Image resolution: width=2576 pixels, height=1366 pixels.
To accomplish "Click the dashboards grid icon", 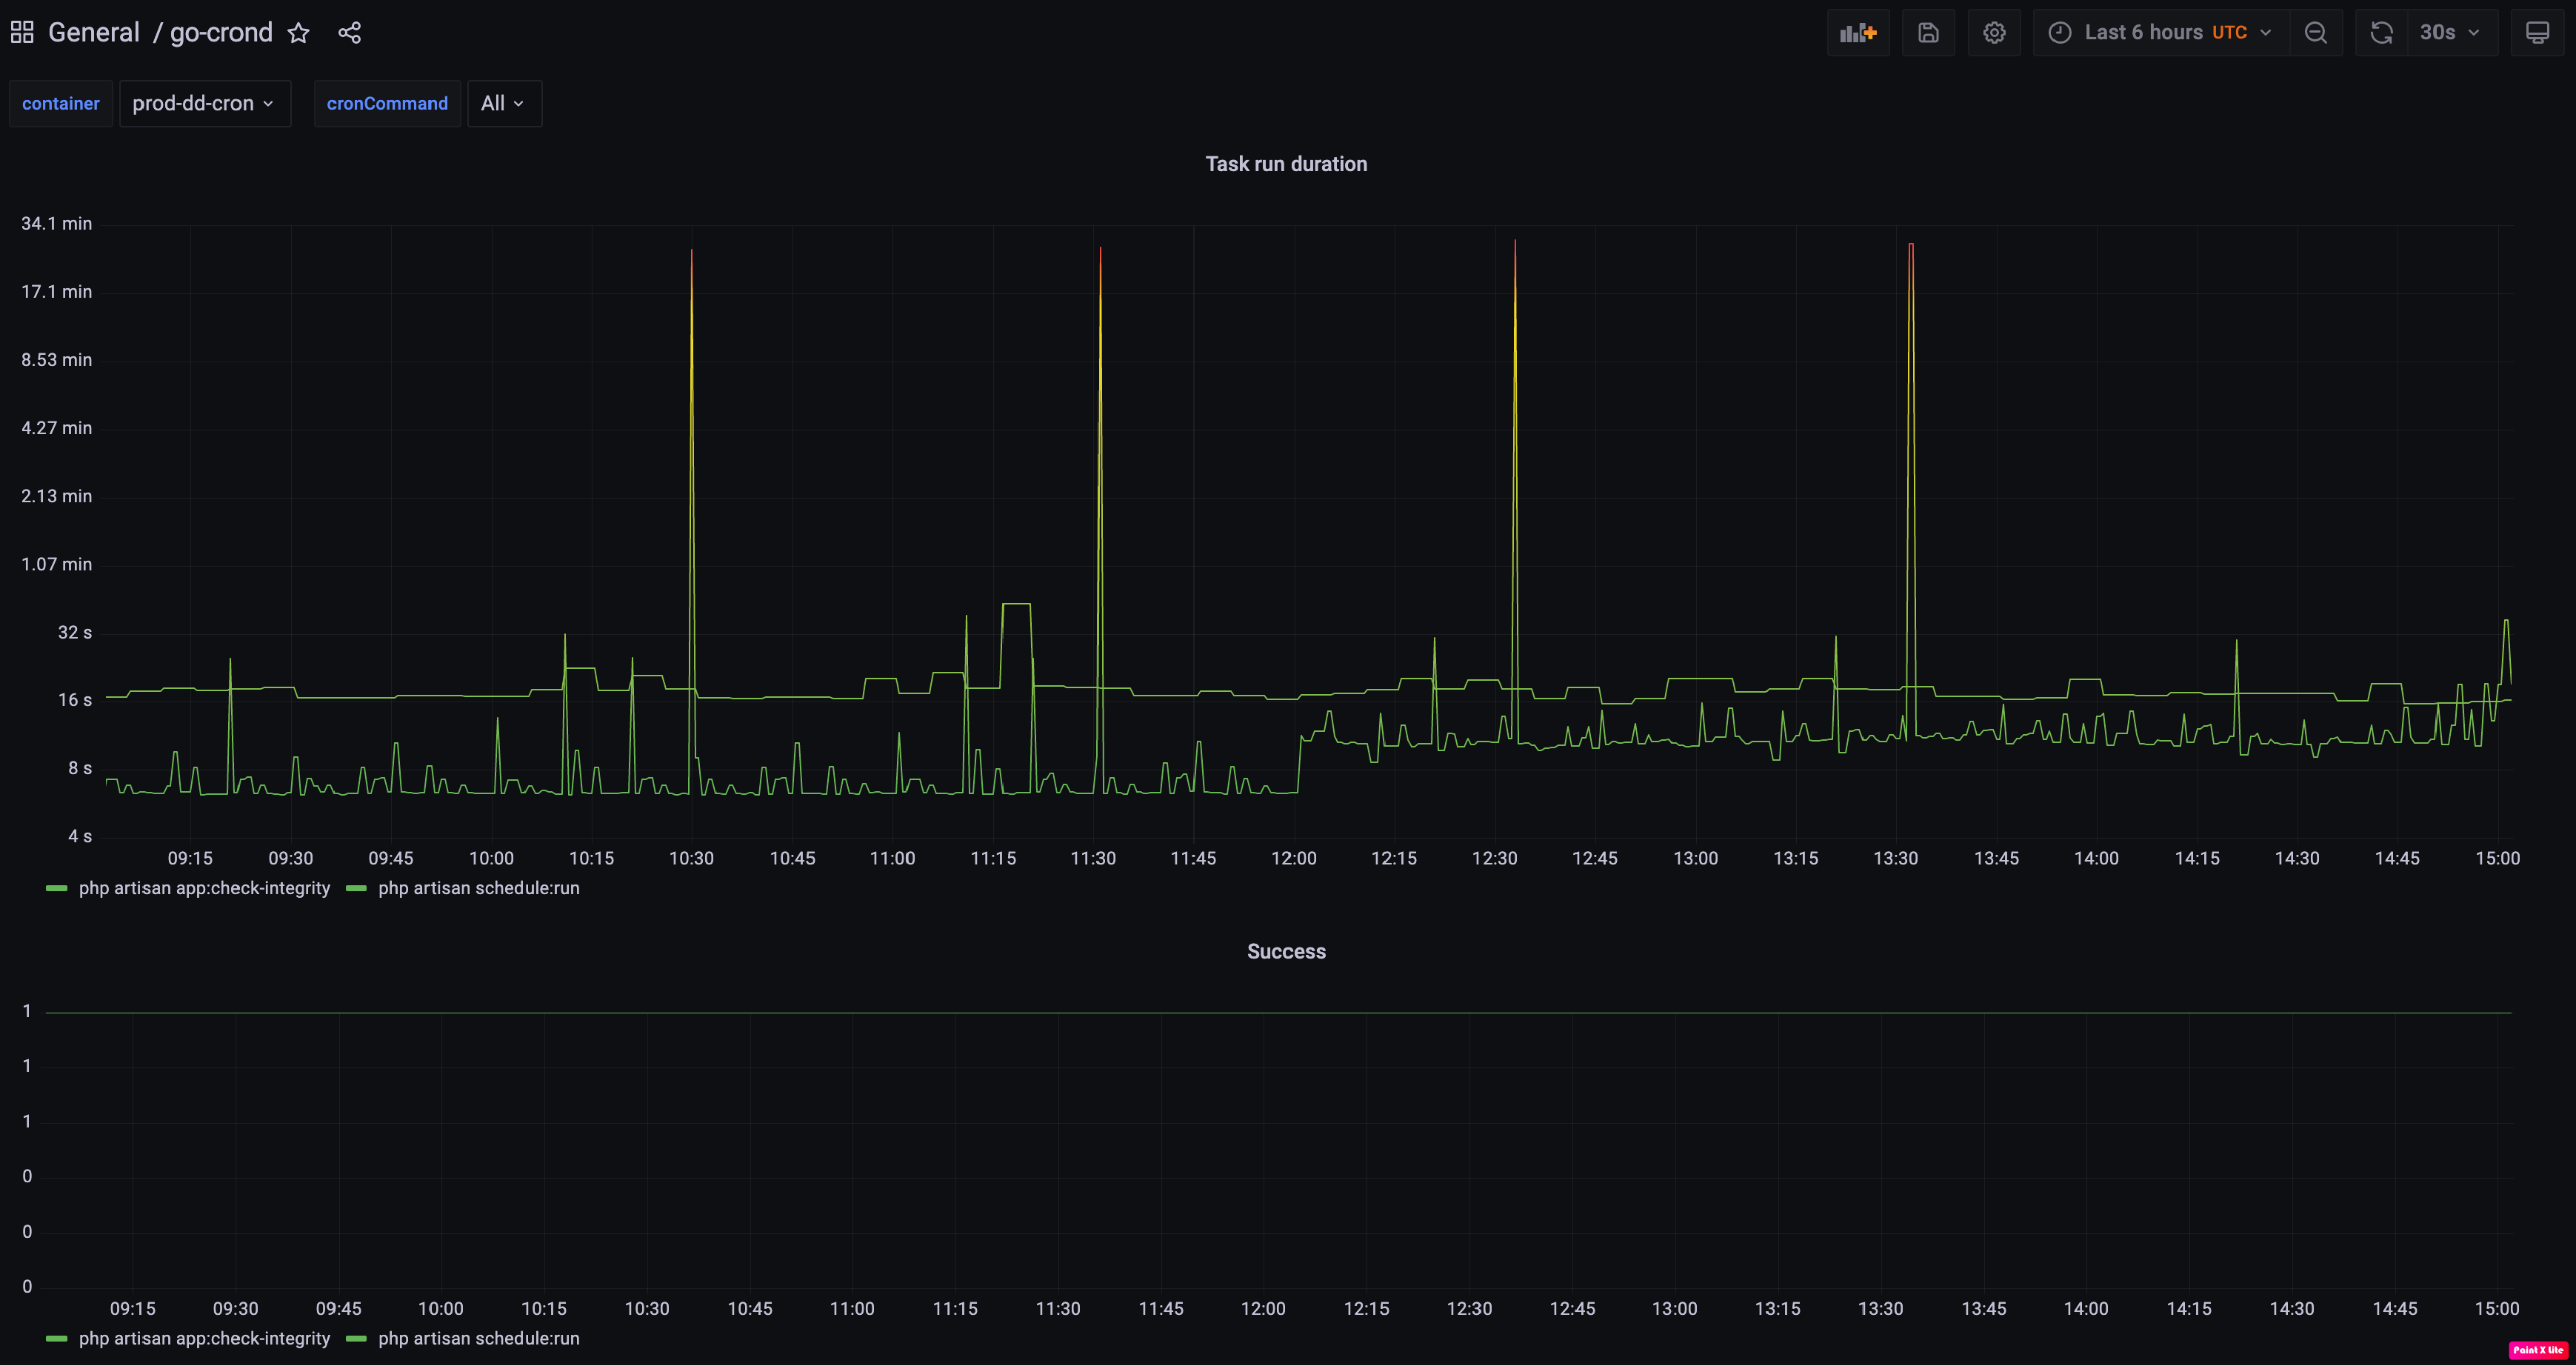I will [x=22, y=33].
